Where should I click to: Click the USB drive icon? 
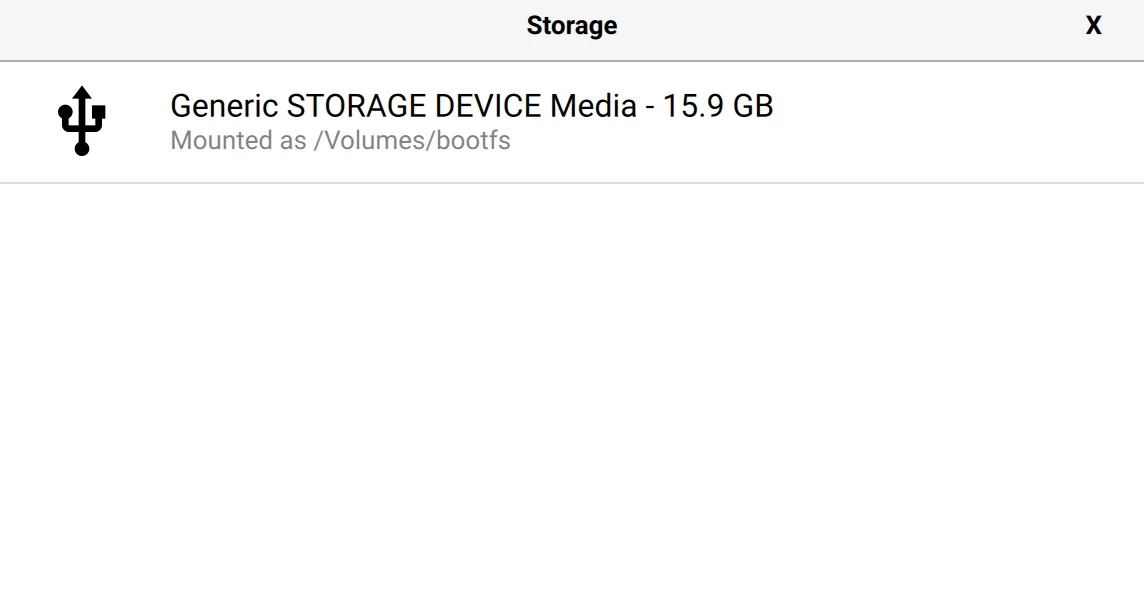82,121
